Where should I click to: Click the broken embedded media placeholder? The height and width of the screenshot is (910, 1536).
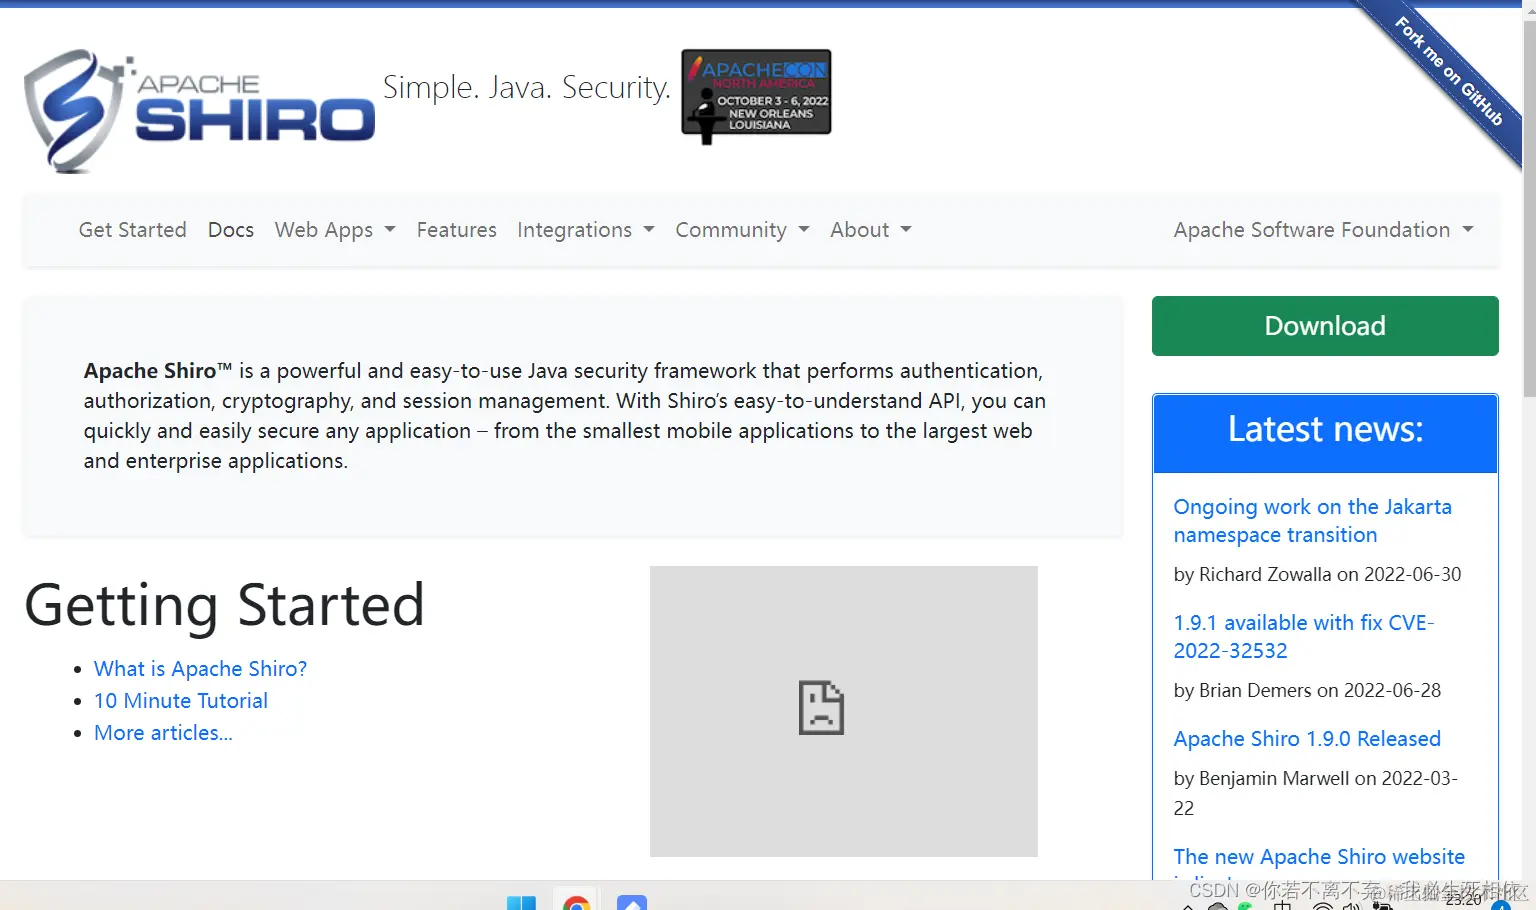[x=844, y=711]
